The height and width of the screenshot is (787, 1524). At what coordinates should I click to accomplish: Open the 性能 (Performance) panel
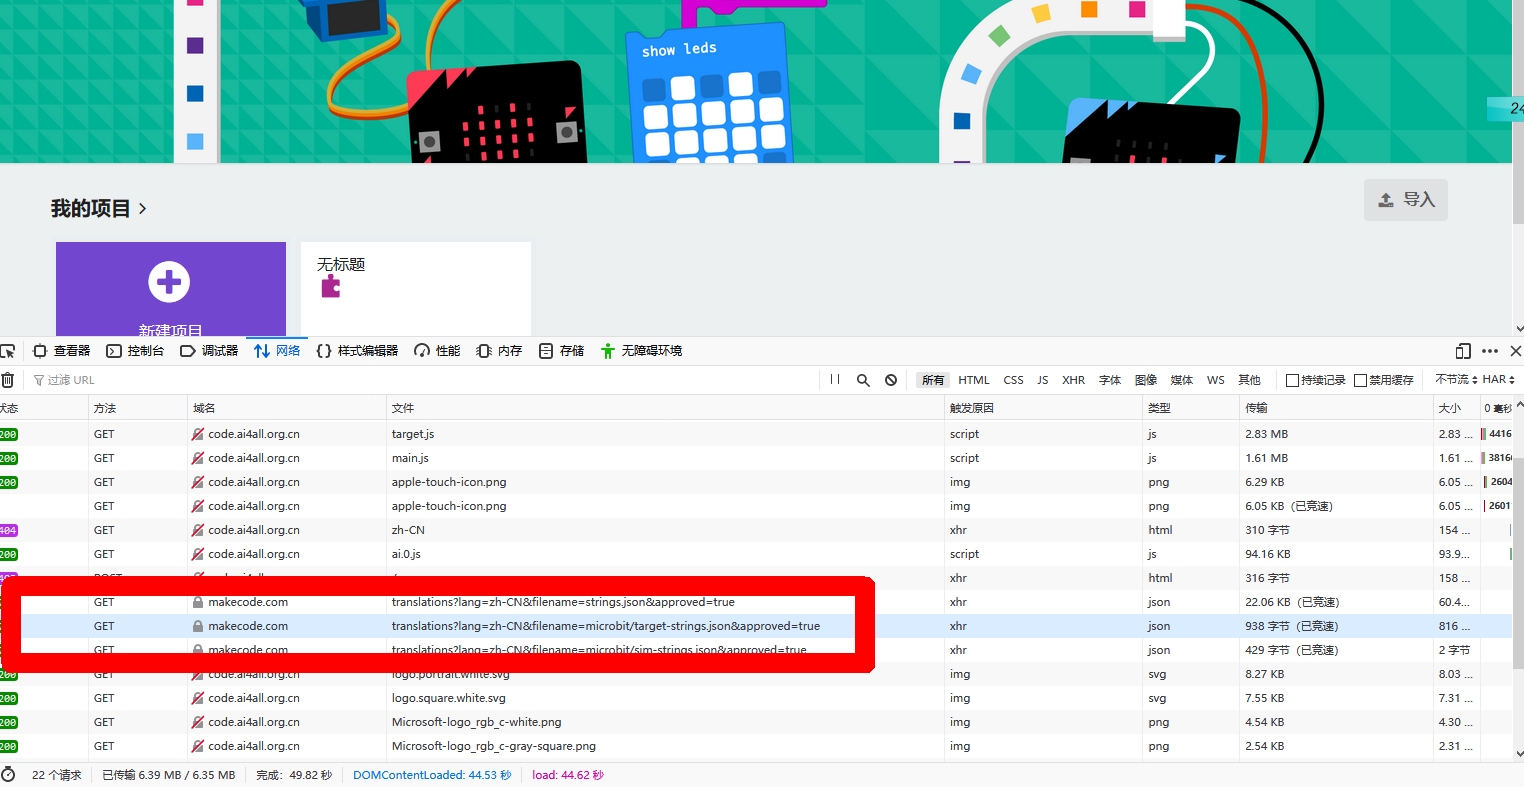437,351
